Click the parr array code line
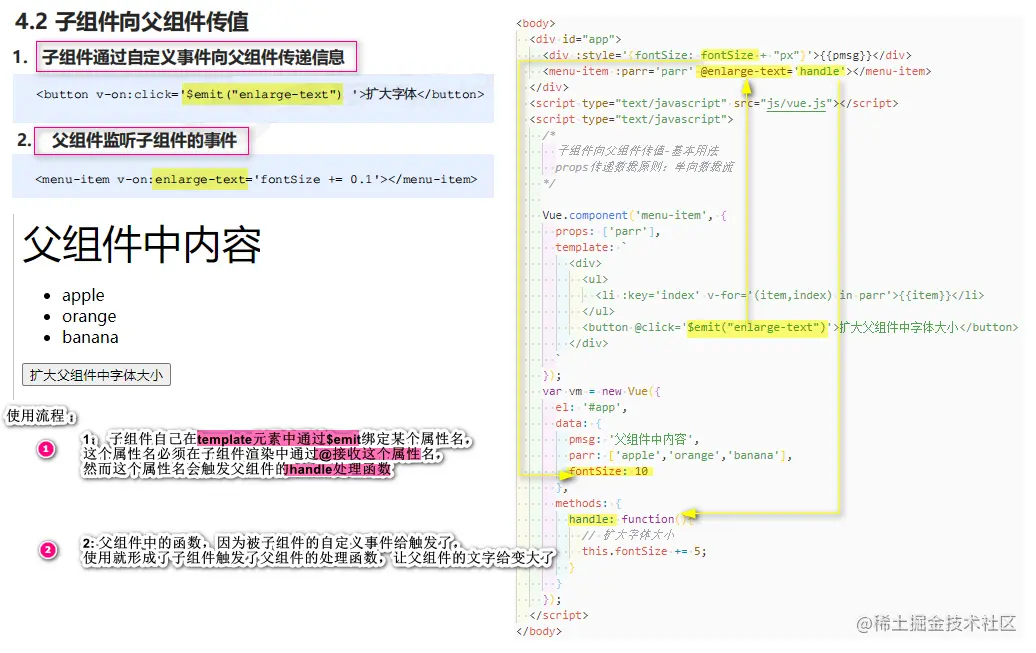1036x653 pixels. click(x=680, y=455)
